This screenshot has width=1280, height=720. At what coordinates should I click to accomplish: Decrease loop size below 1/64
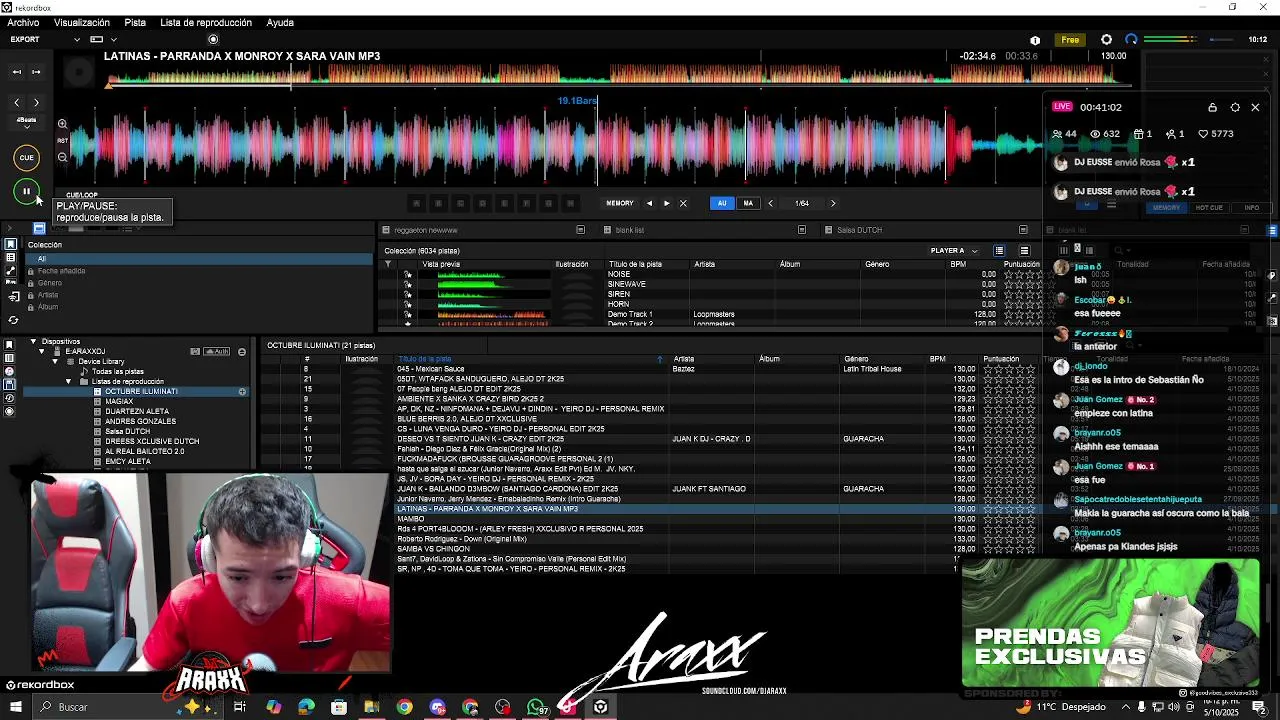click(770, 203)
